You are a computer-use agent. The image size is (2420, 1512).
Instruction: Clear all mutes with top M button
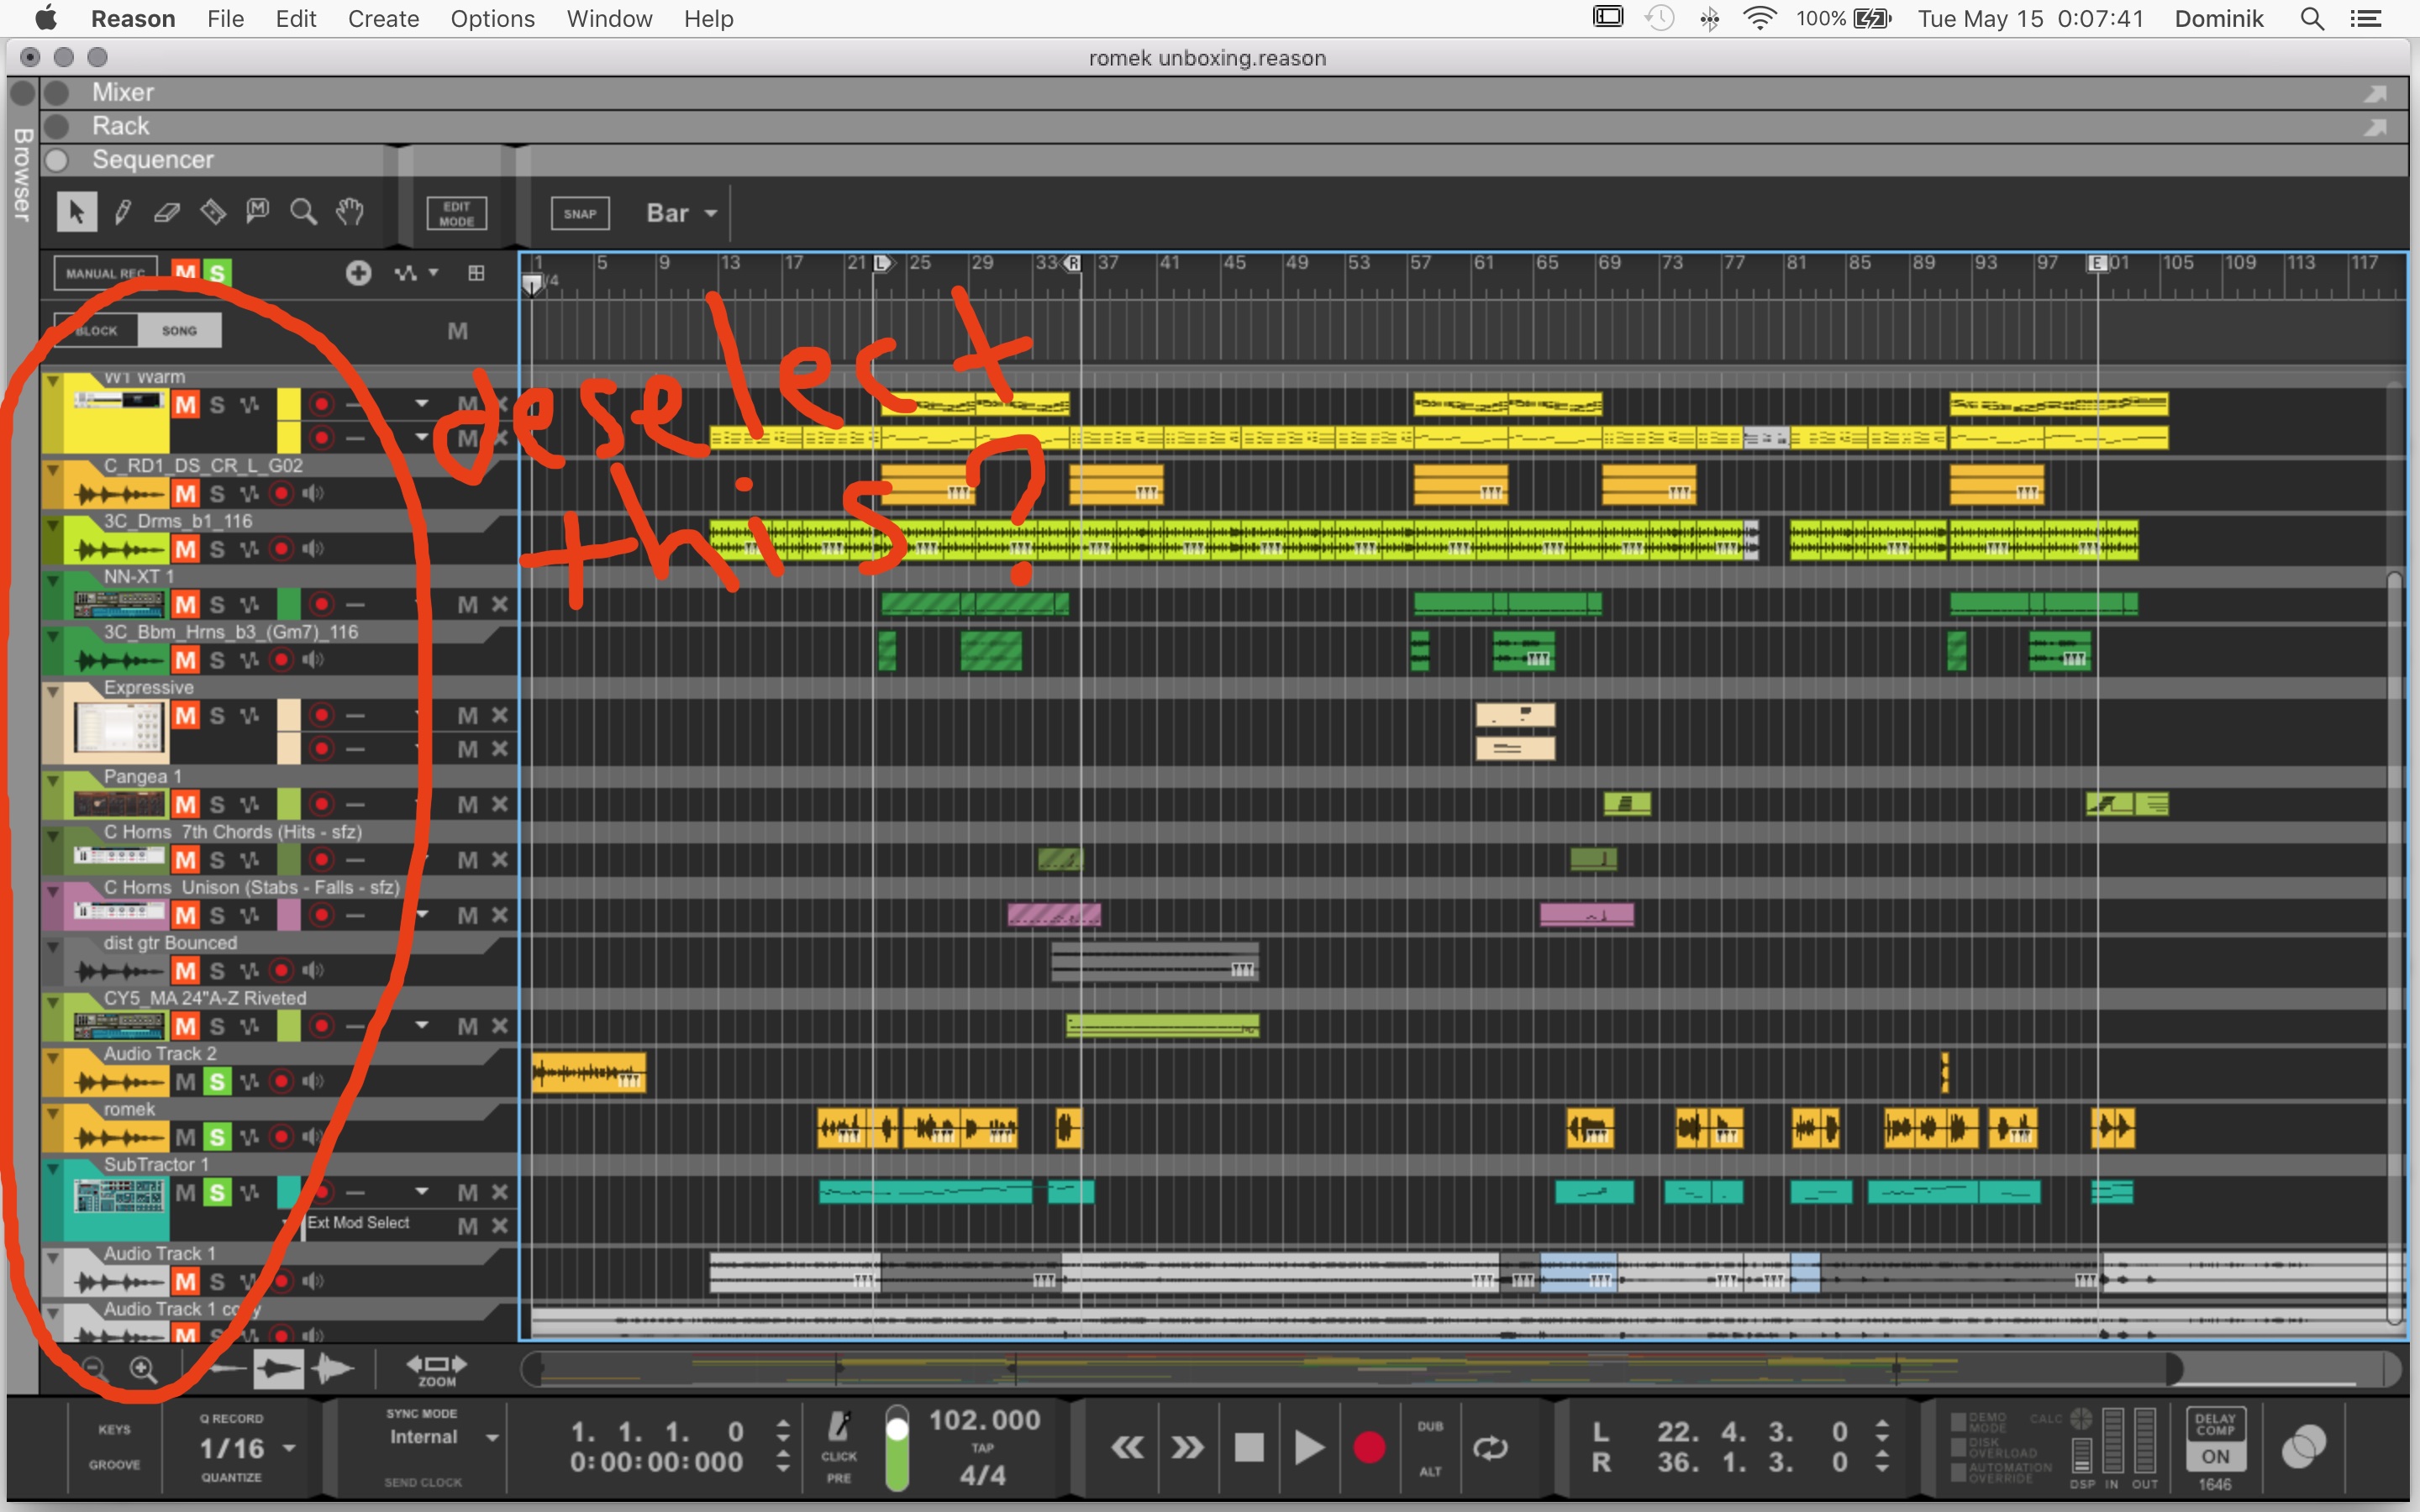tap(185, 271)
